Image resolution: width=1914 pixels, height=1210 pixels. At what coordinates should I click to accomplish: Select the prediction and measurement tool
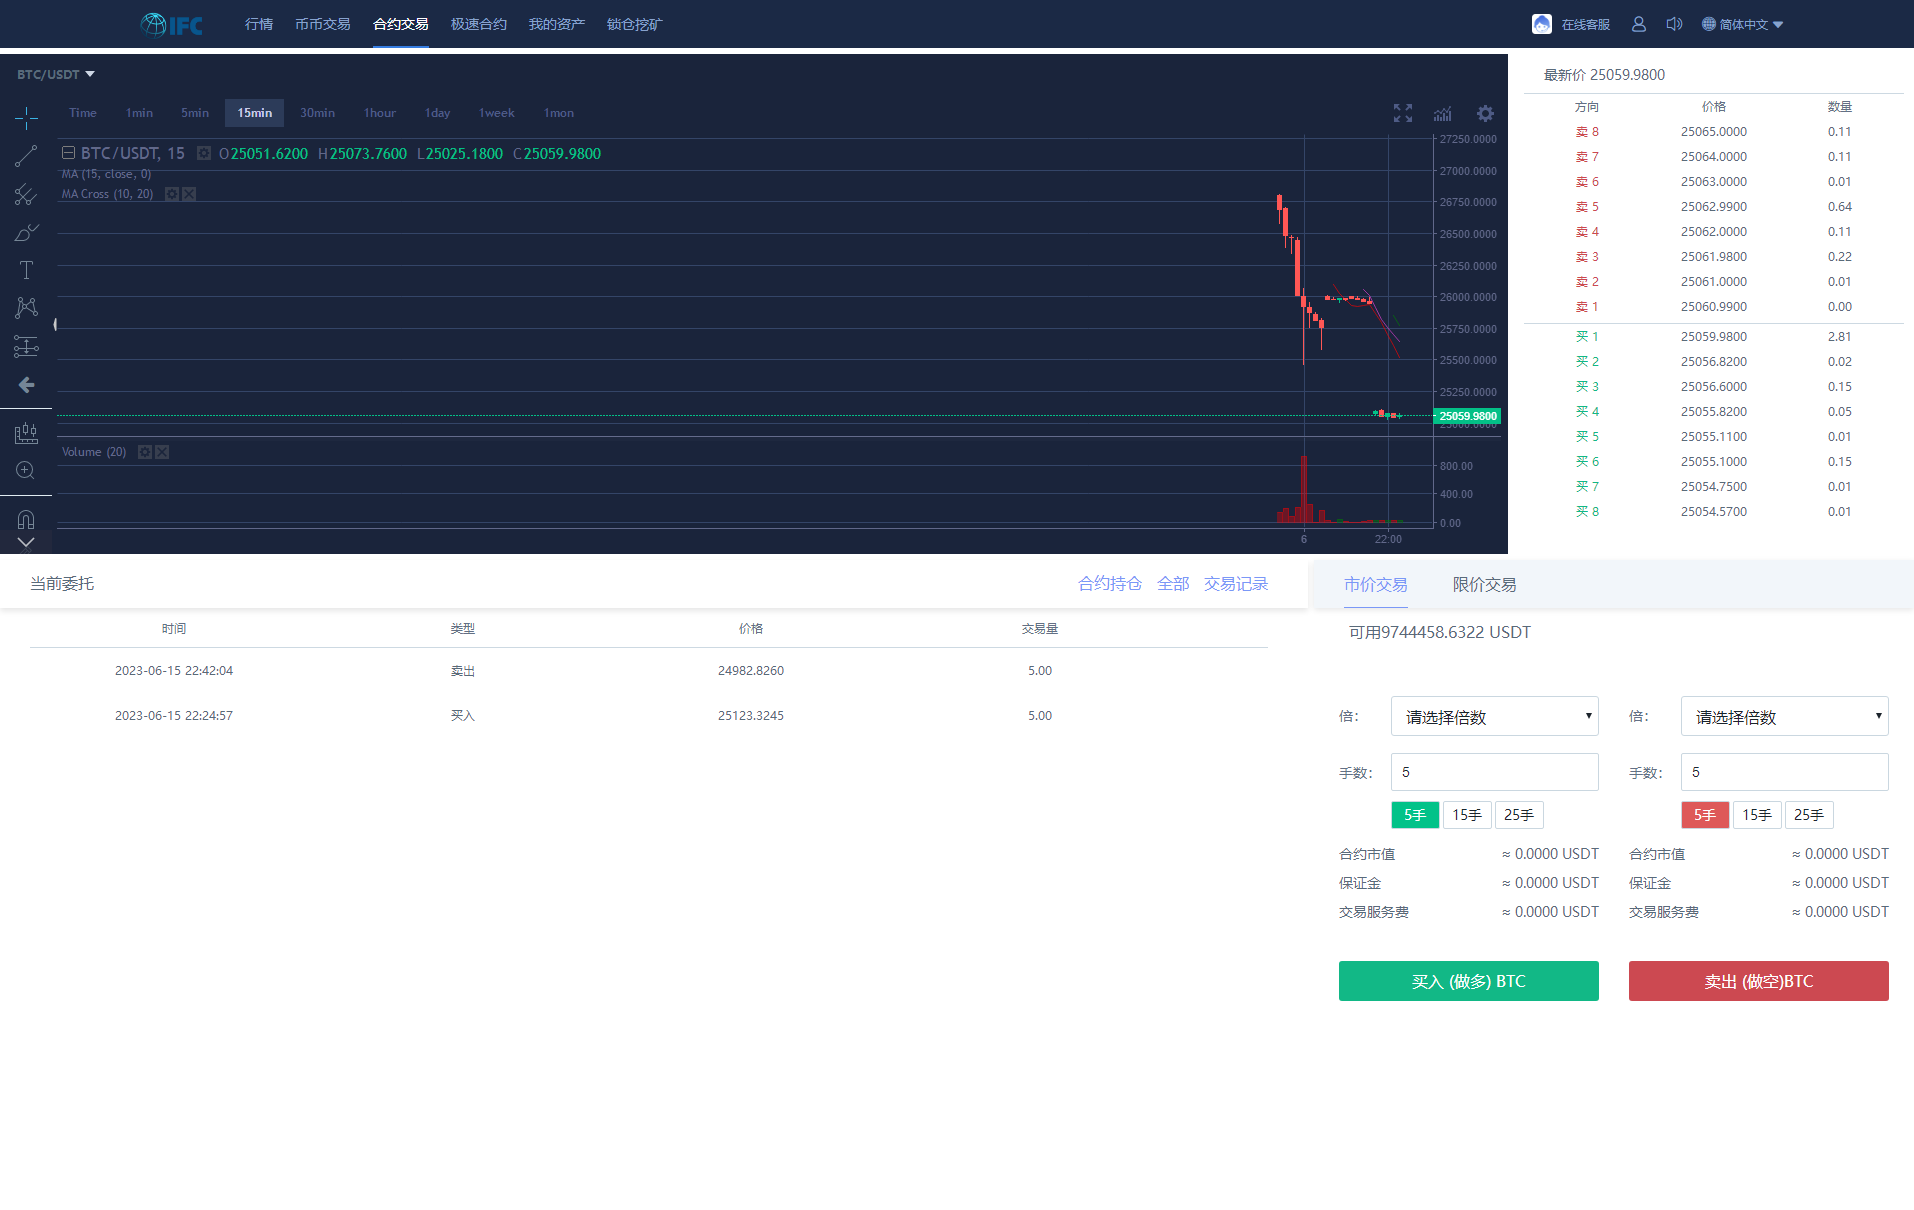pos(26,347)
